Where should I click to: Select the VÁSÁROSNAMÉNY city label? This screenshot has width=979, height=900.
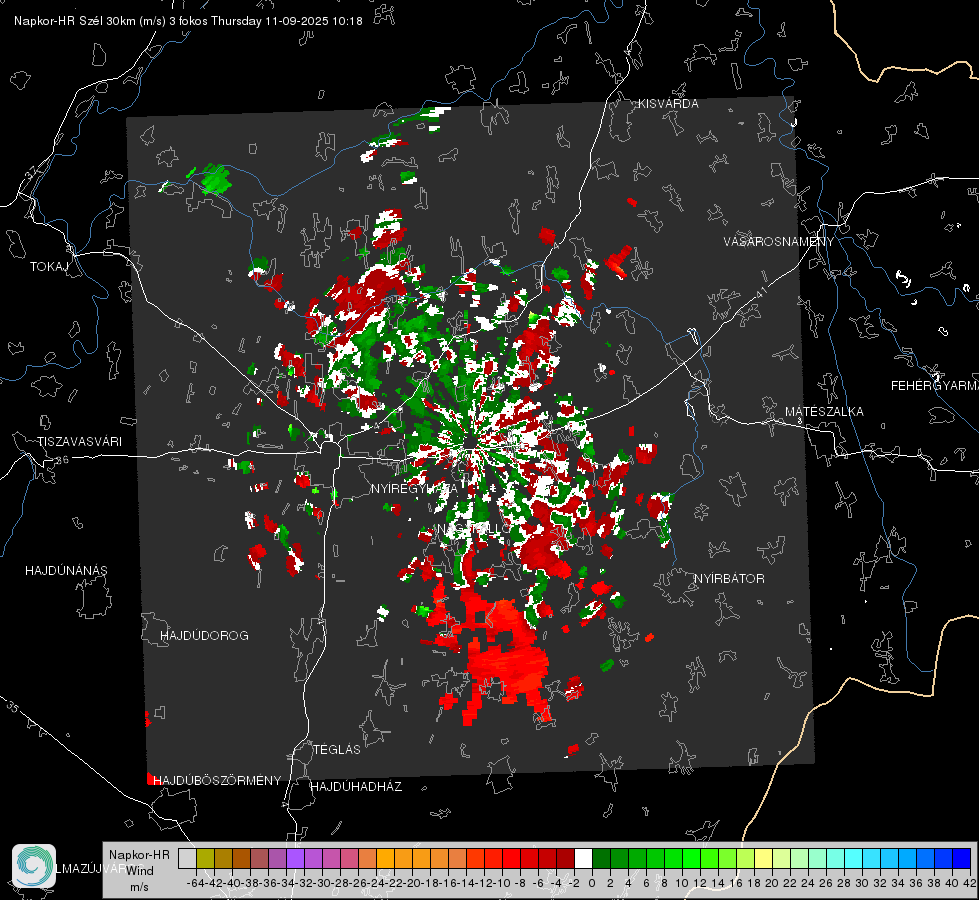pos(779,242)
